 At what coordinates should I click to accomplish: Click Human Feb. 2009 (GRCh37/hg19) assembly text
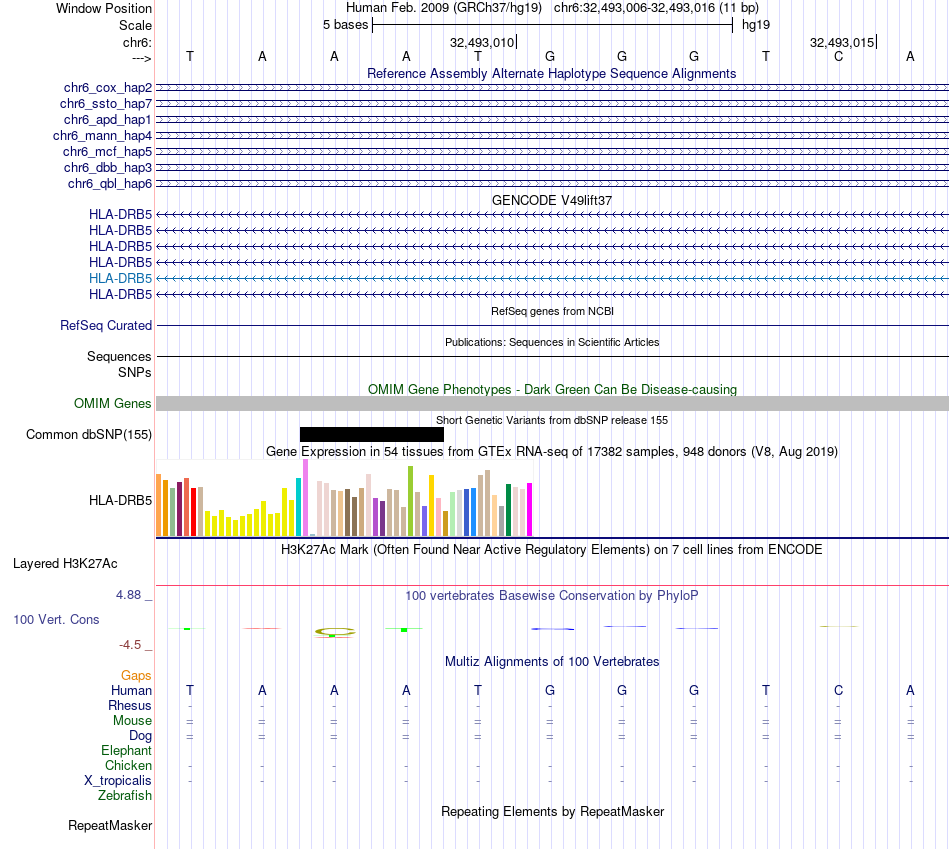(x=444, y=8)
